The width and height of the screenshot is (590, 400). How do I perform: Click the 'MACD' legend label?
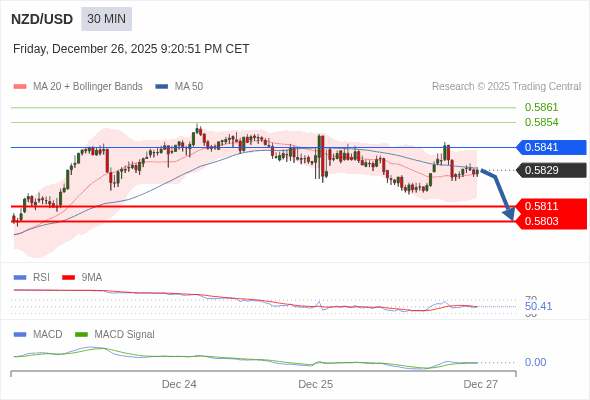(x=47, y=335)
